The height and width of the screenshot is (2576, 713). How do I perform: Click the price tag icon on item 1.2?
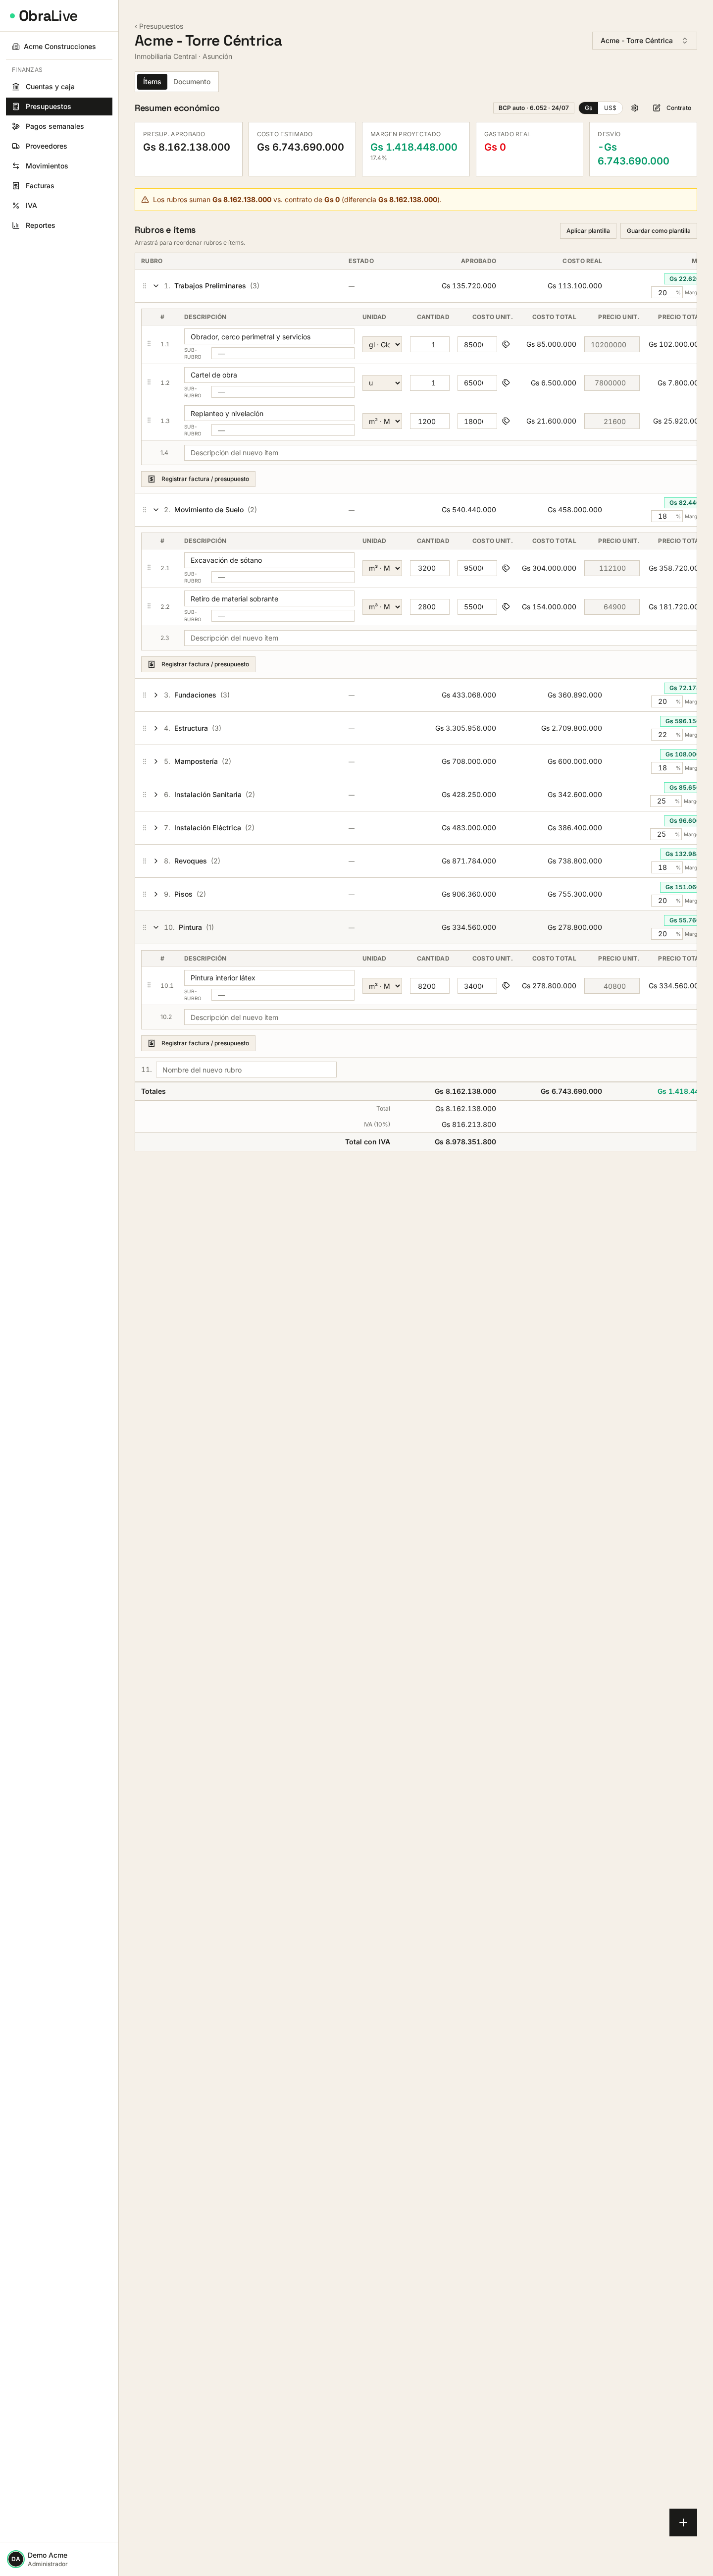pyautogui.click(x=506, y=383)
